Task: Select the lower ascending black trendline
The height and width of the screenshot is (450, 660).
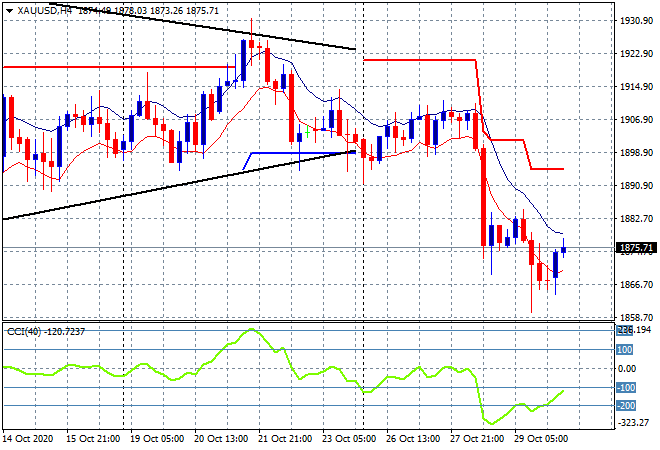Action: [x=179, y=185]
